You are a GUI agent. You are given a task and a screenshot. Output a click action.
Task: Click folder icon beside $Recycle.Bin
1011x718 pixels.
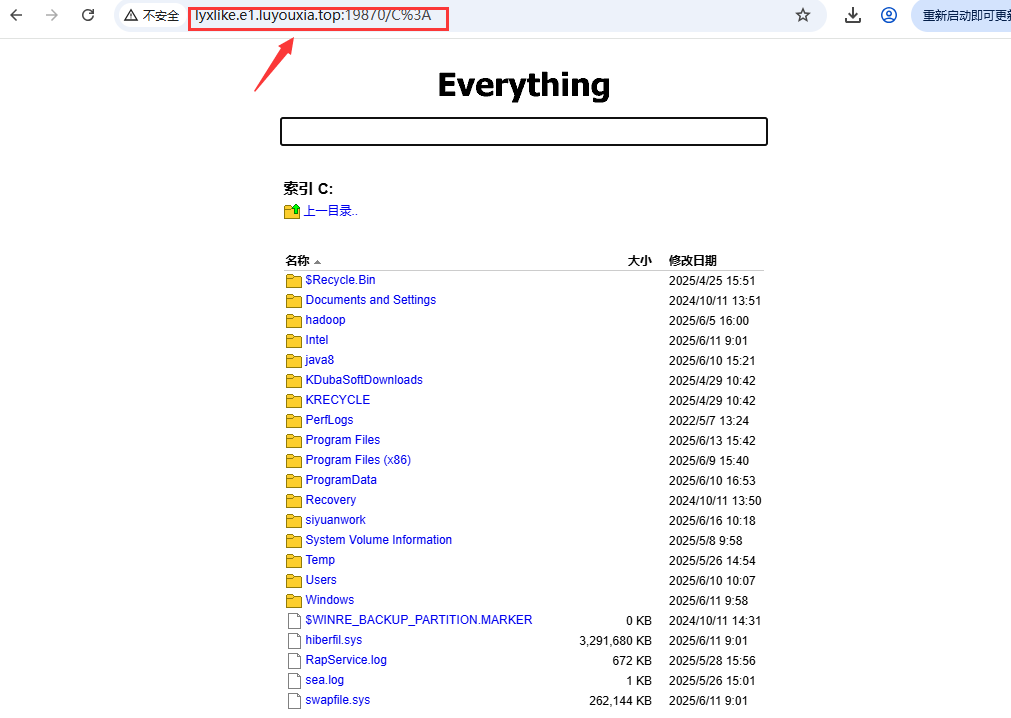294,280
